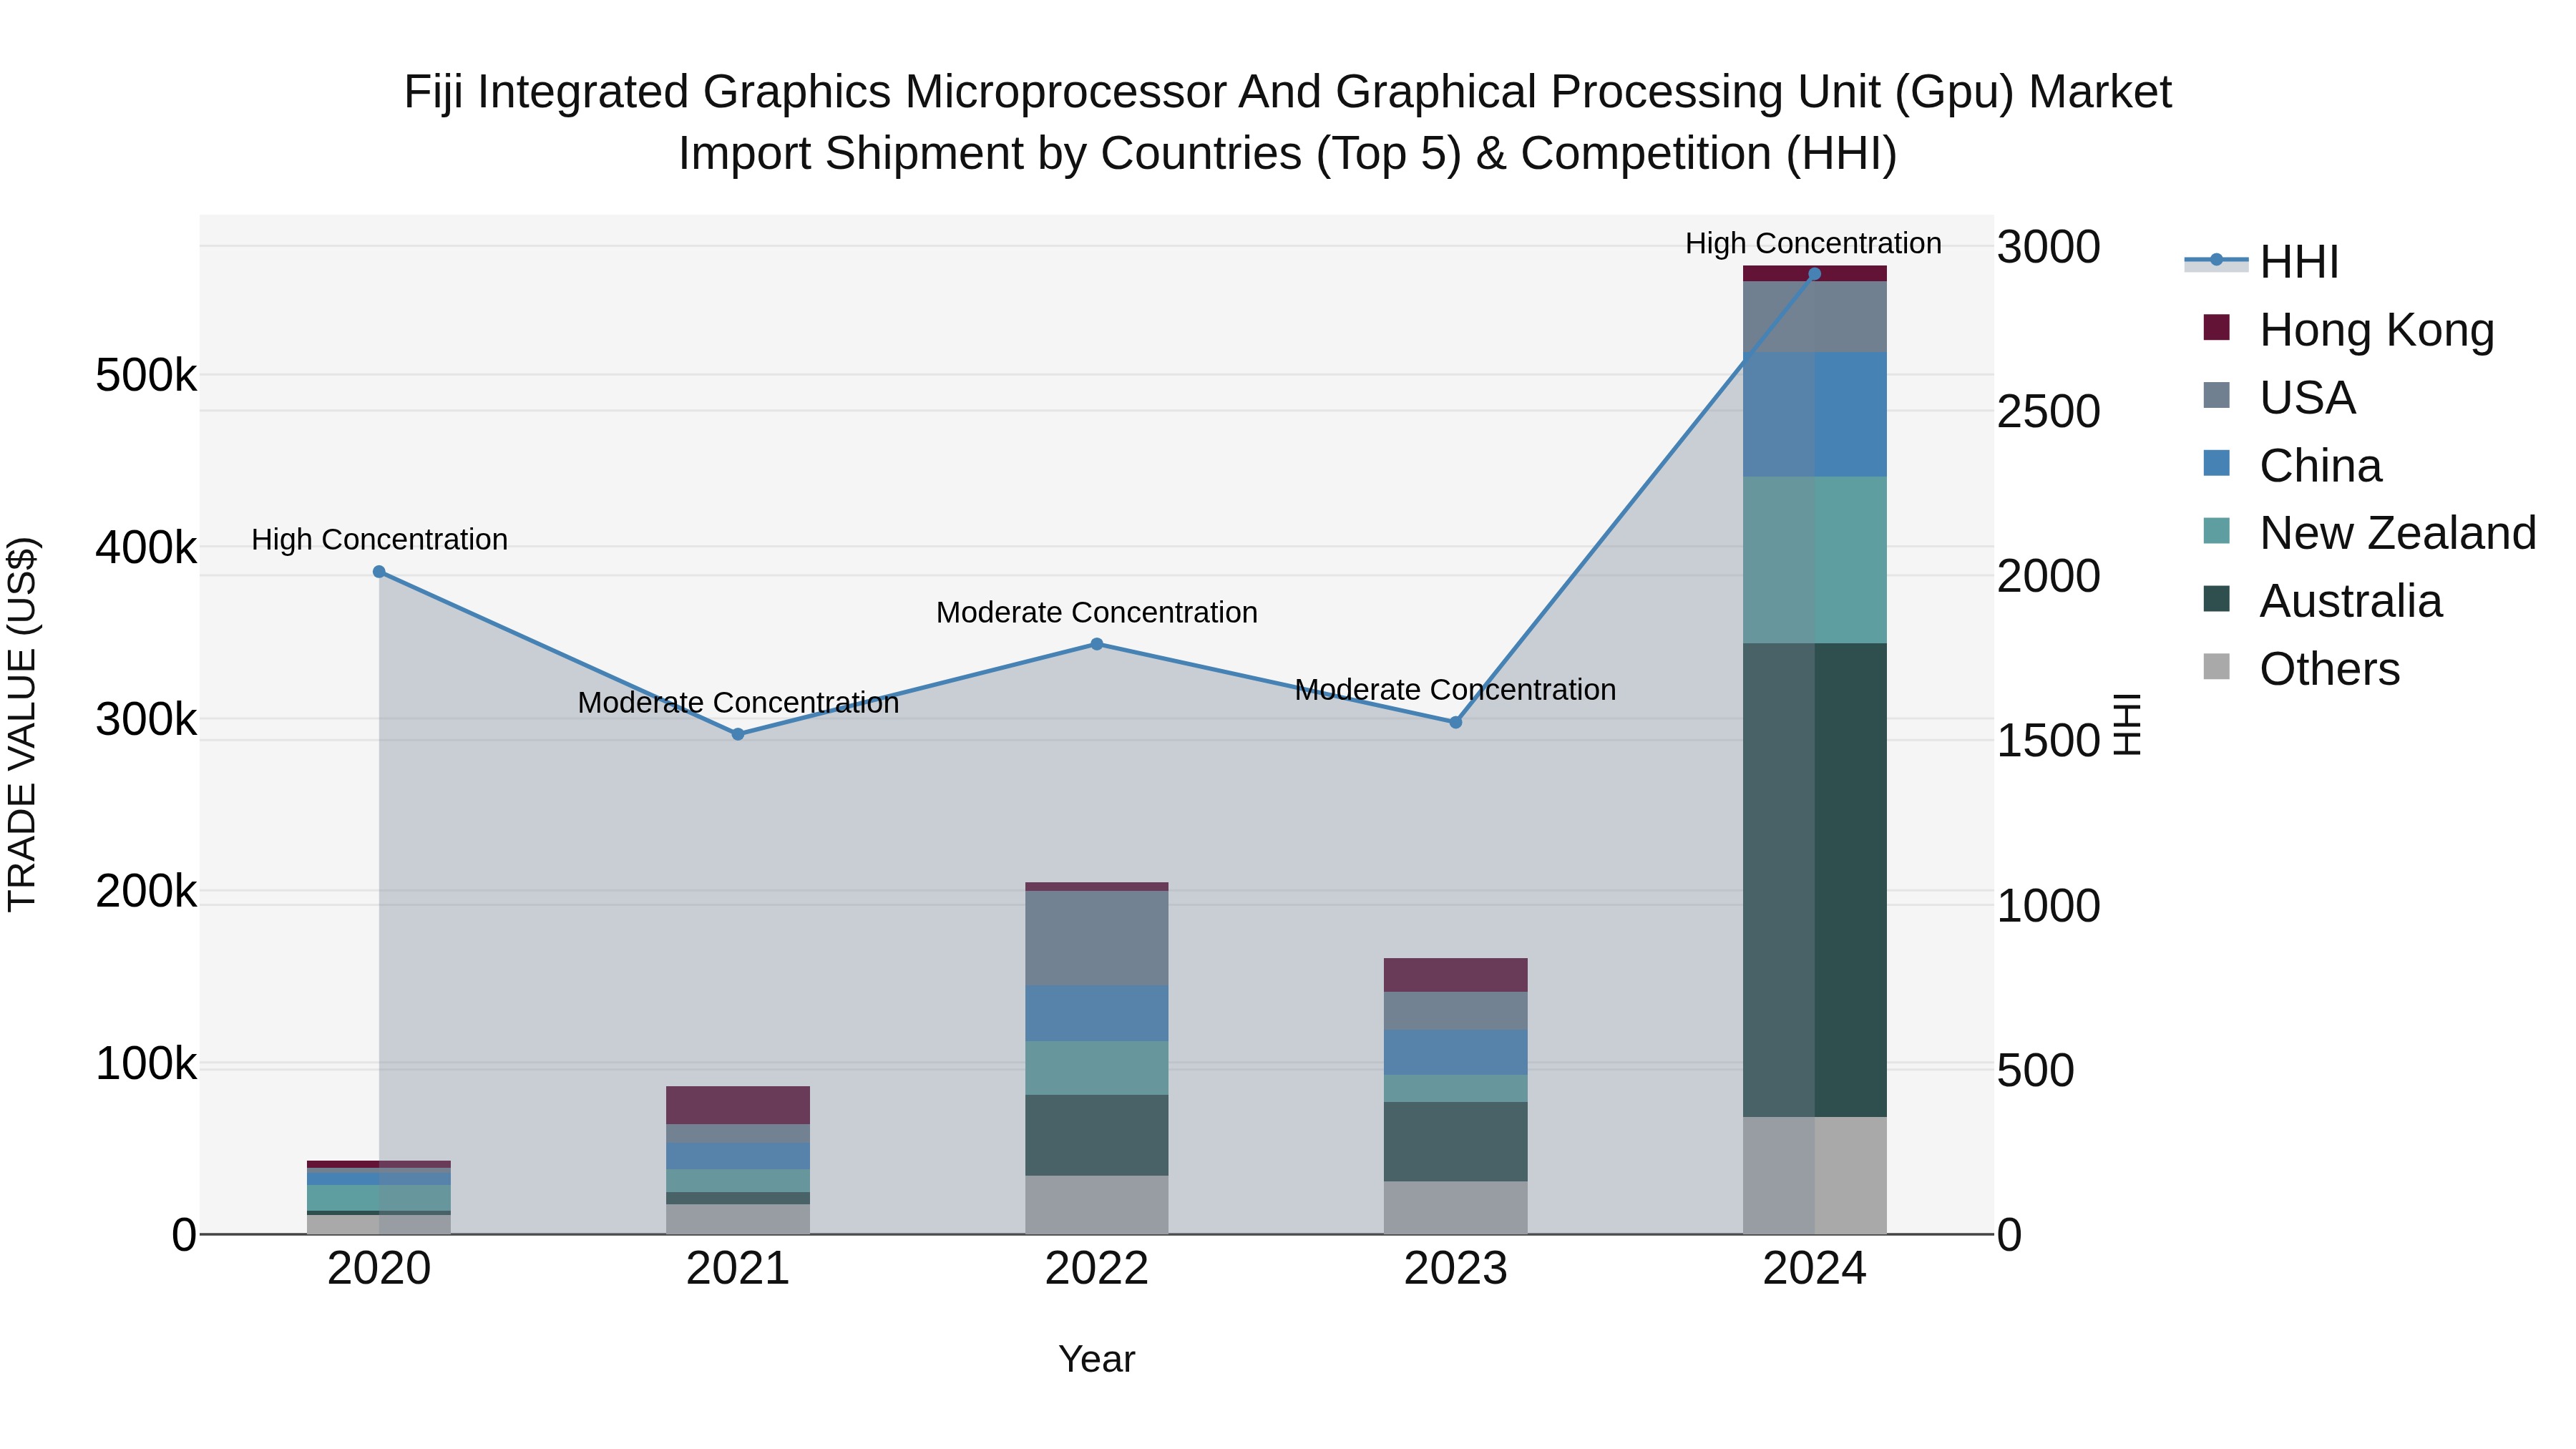Select the 2023 HHI data point
The image size is (2576, 1449).
pos(1456,722)
